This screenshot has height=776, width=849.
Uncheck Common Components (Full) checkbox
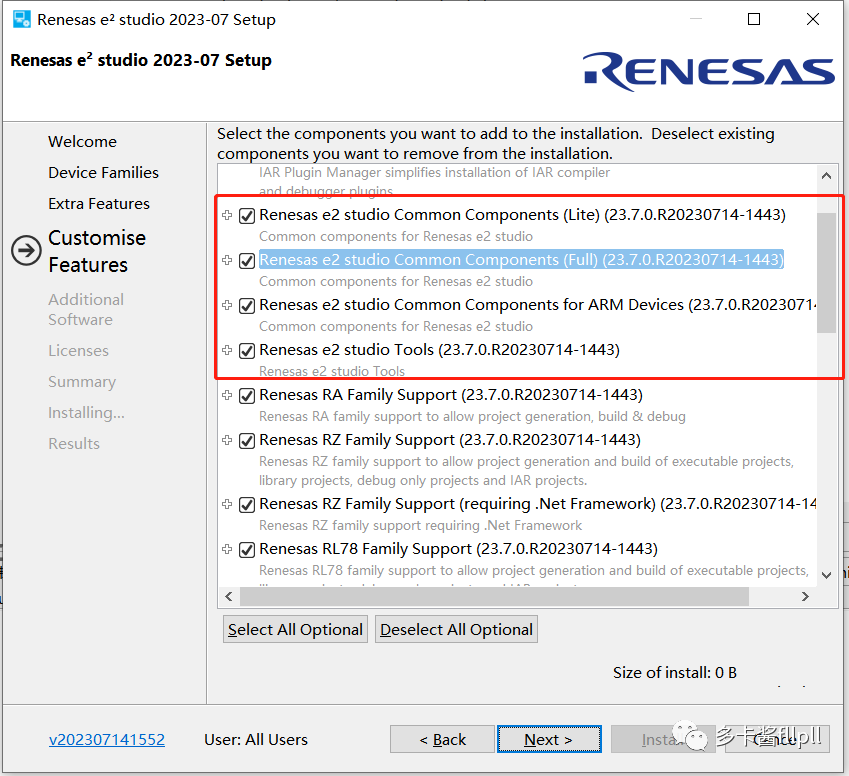[x=247, y=260]
